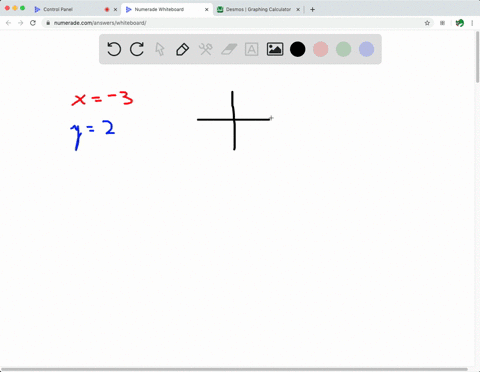This screenshot has width=480, height=372.
Task: Pick the red pen color
Action: [321, 49]
